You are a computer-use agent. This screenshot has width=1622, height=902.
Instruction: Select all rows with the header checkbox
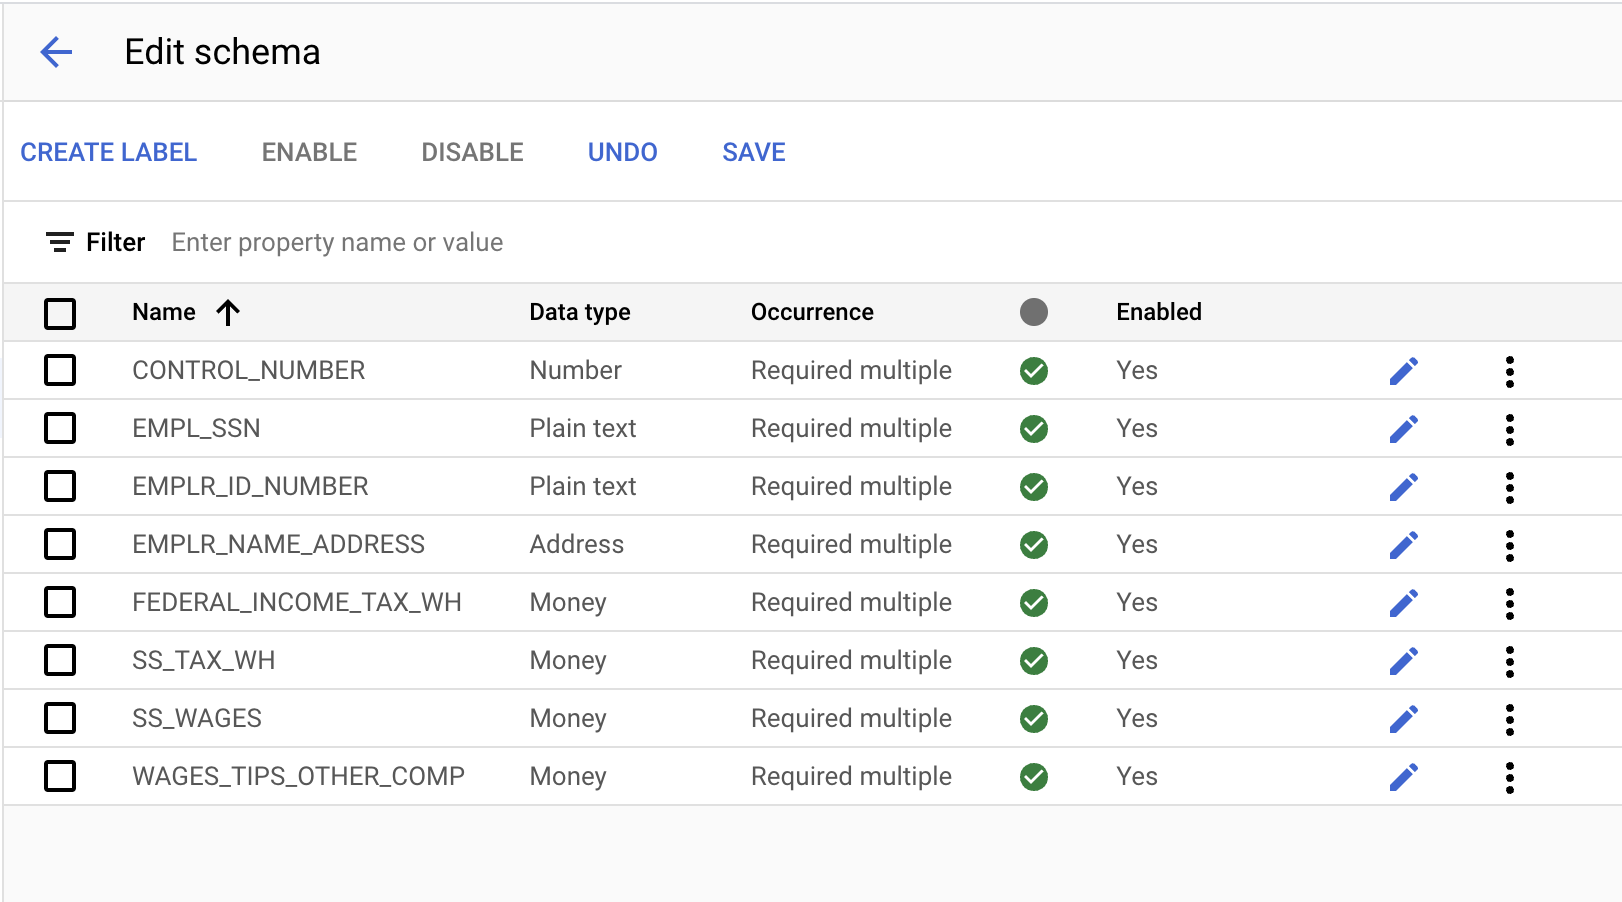[60, 313]
